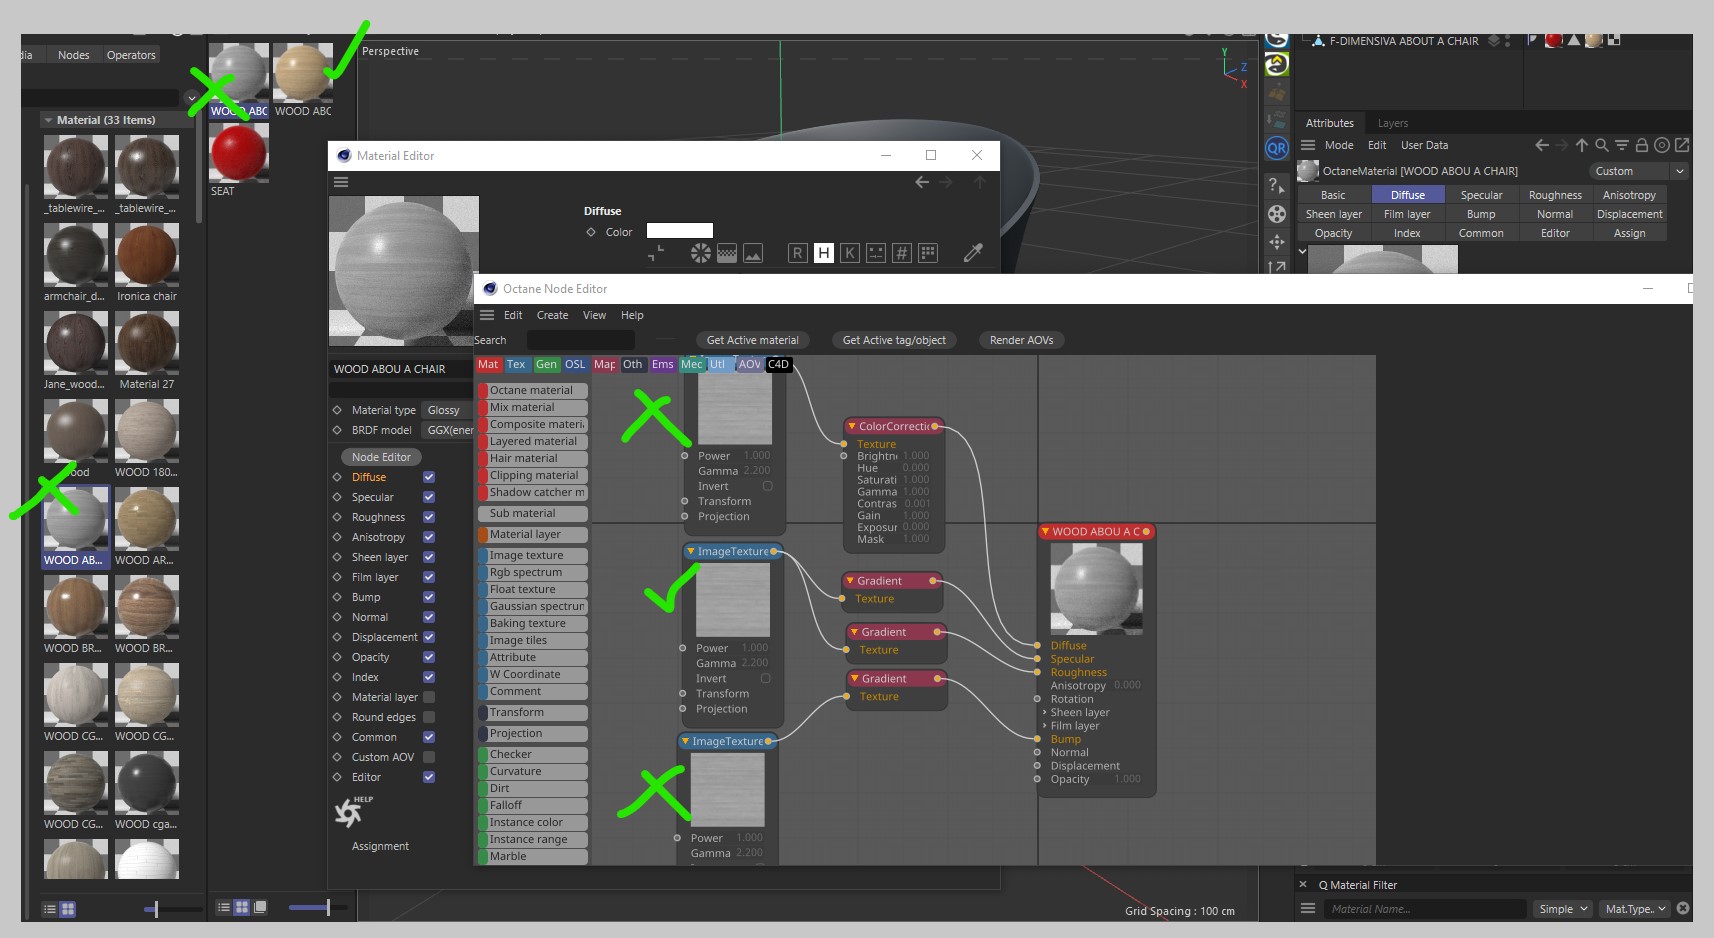Switch color sliders to RGB mode (R)
The image size is (1714, 938).
coord(797,253)
